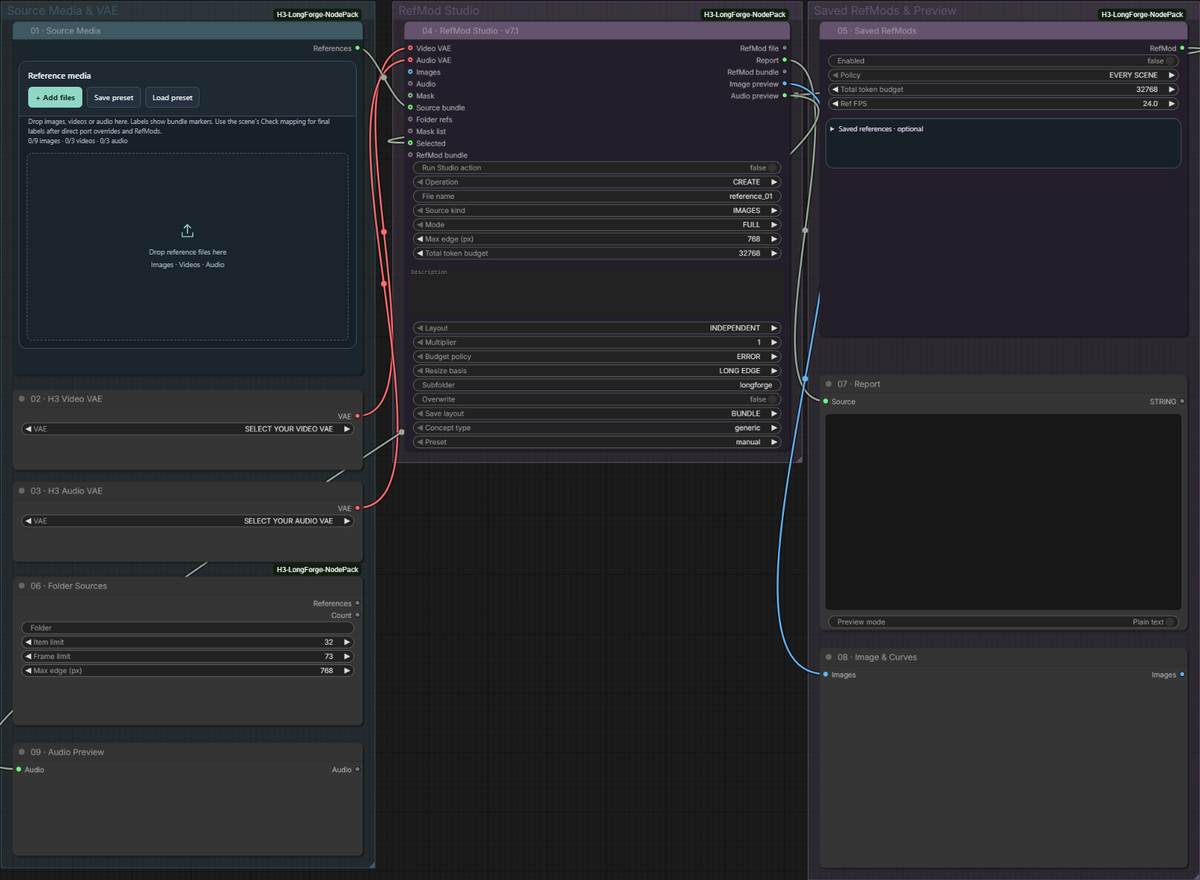Click the Description text area
This screenshot has width=1200, height=880.
[597, 293]
